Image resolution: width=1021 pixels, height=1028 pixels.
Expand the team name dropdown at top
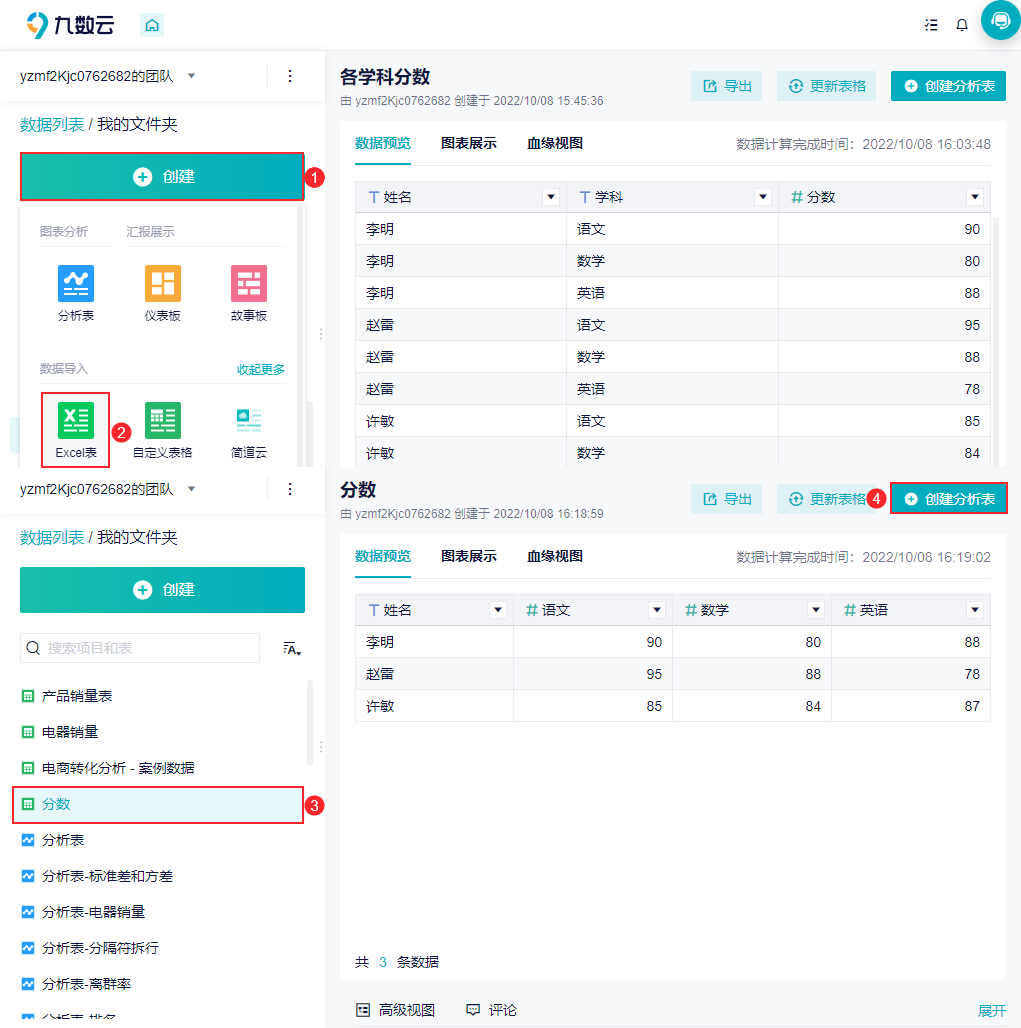point(191,76)
